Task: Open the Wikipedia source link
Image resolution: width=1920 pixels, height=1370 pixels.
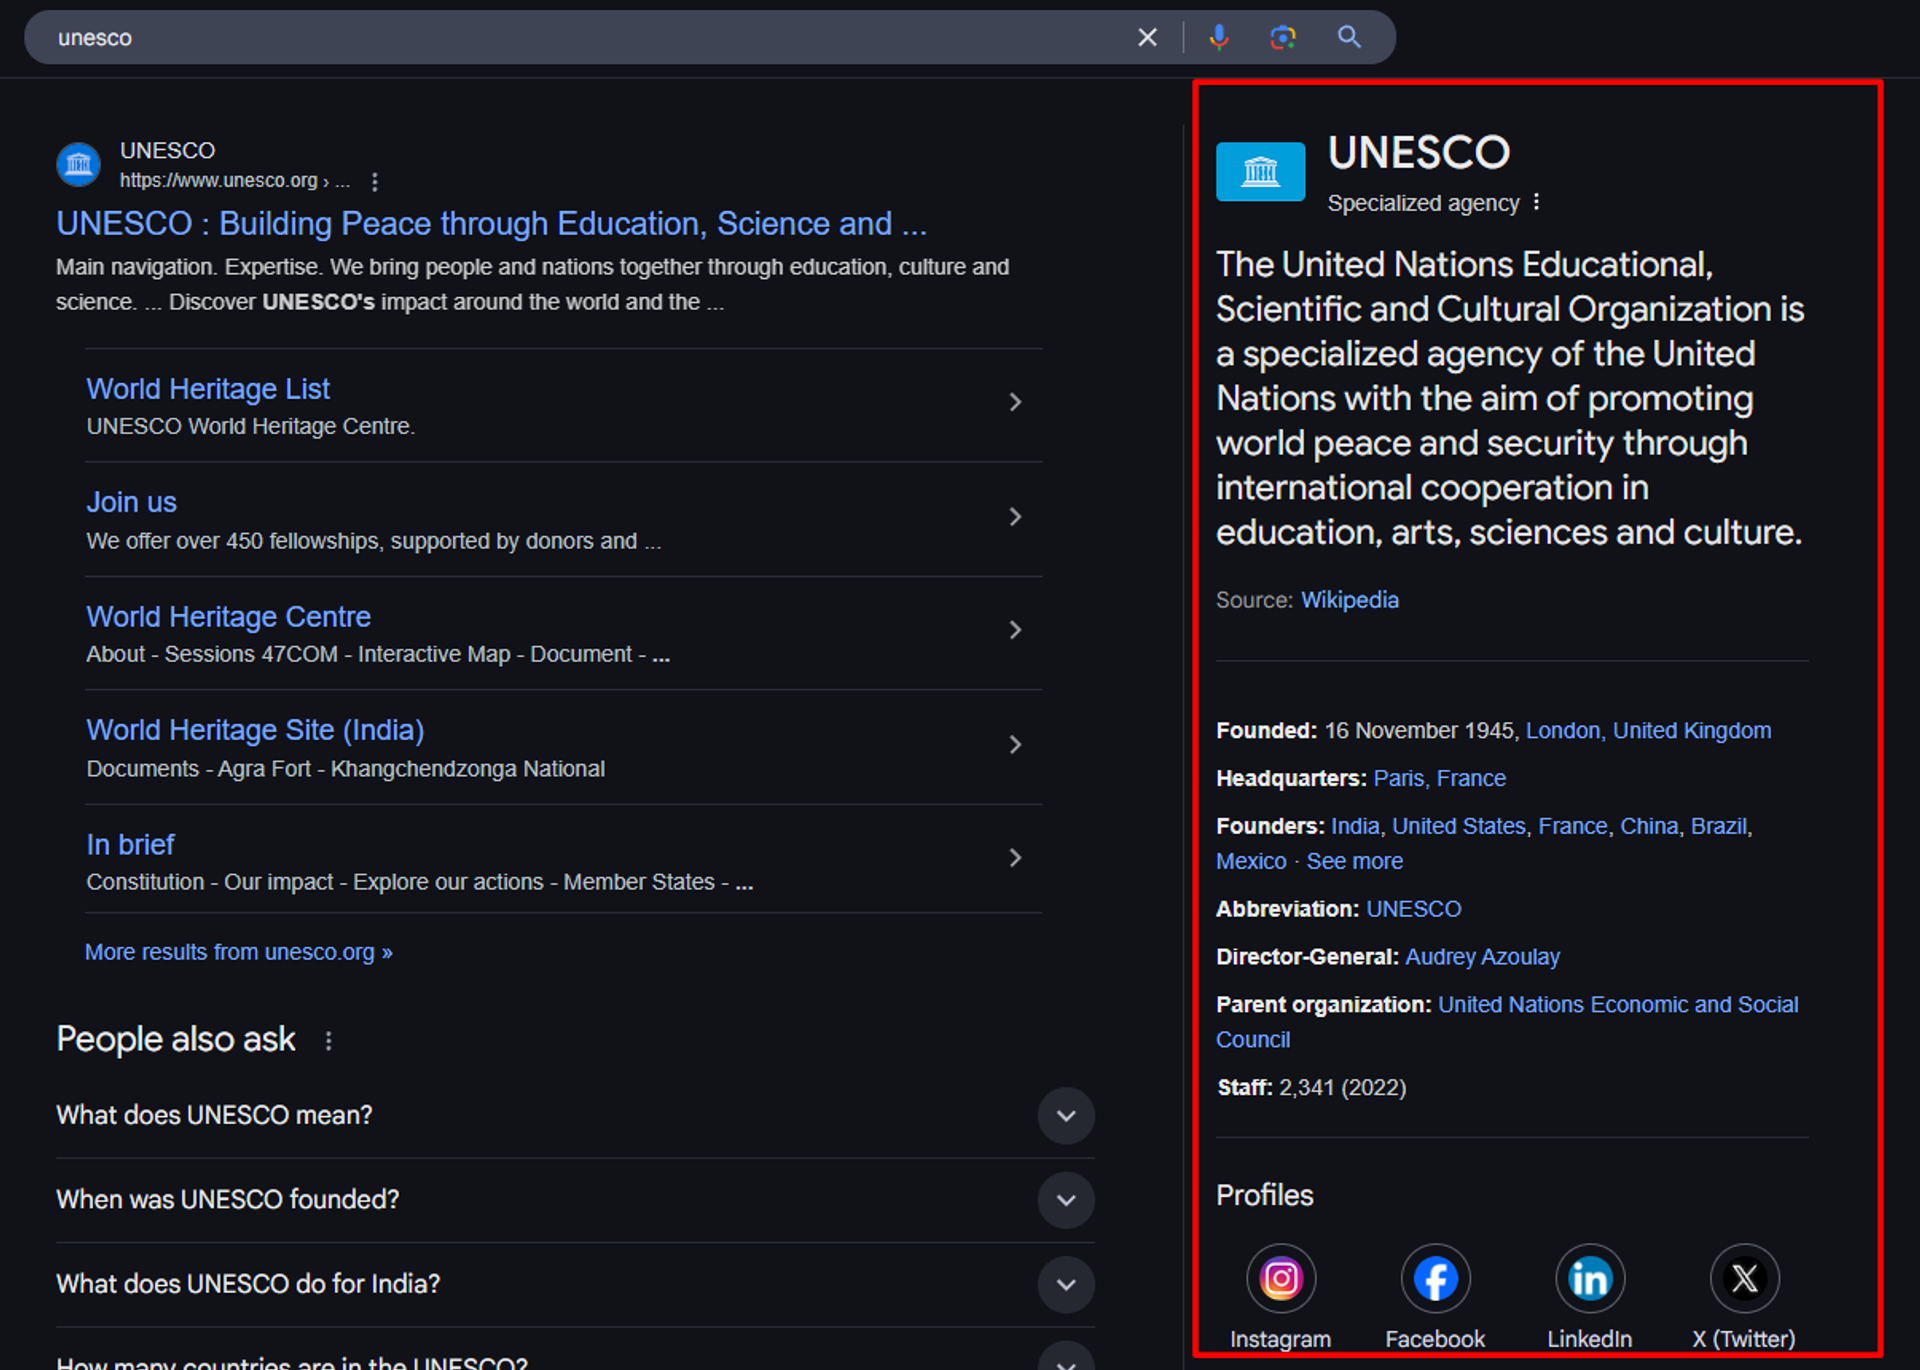Action: (1349, 600)
